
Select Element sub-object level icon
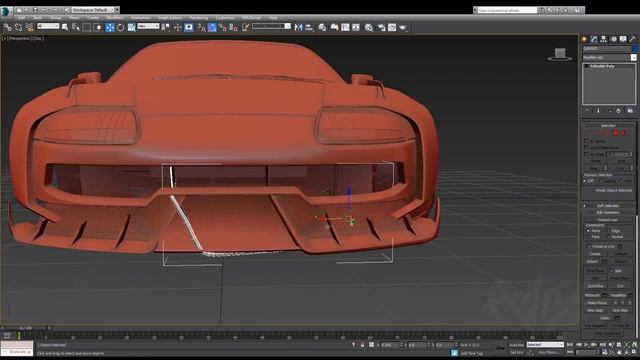623,133
